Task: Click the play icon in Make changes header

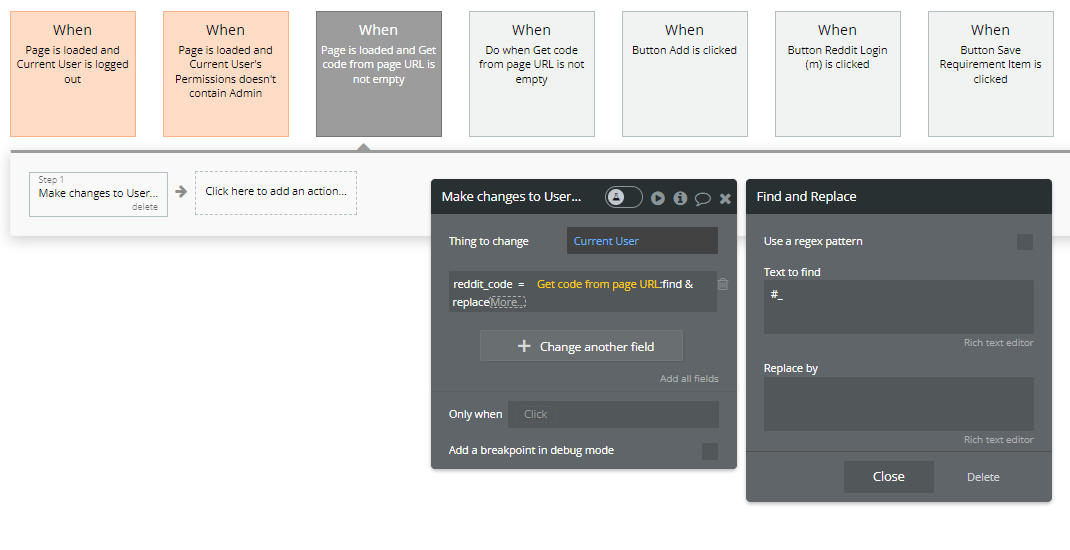Action: (x=658, y=198)
